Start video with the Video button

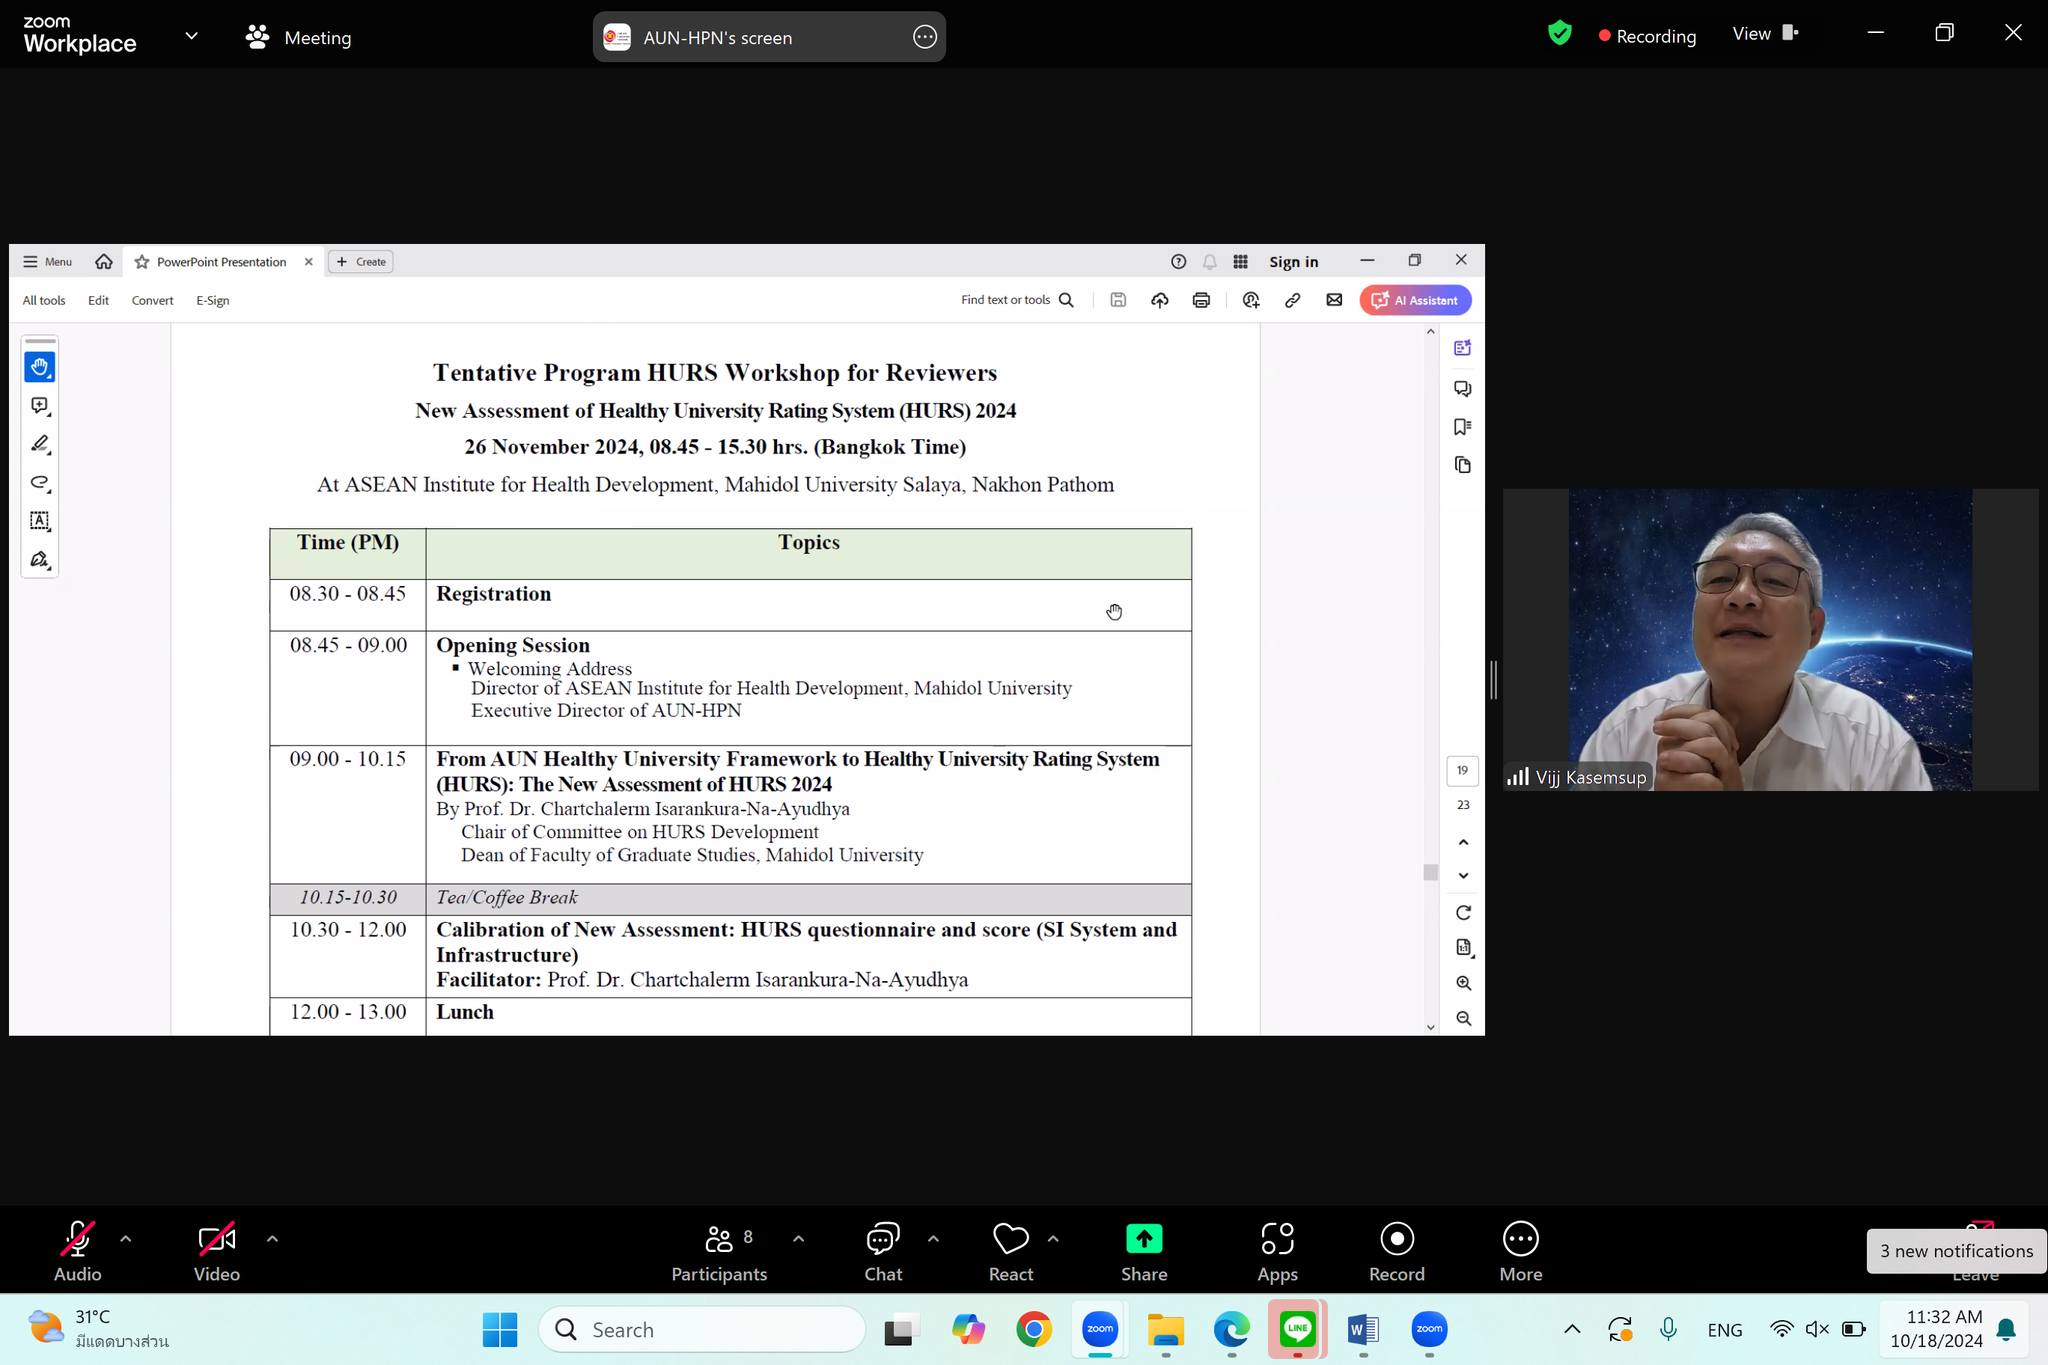217,1252
